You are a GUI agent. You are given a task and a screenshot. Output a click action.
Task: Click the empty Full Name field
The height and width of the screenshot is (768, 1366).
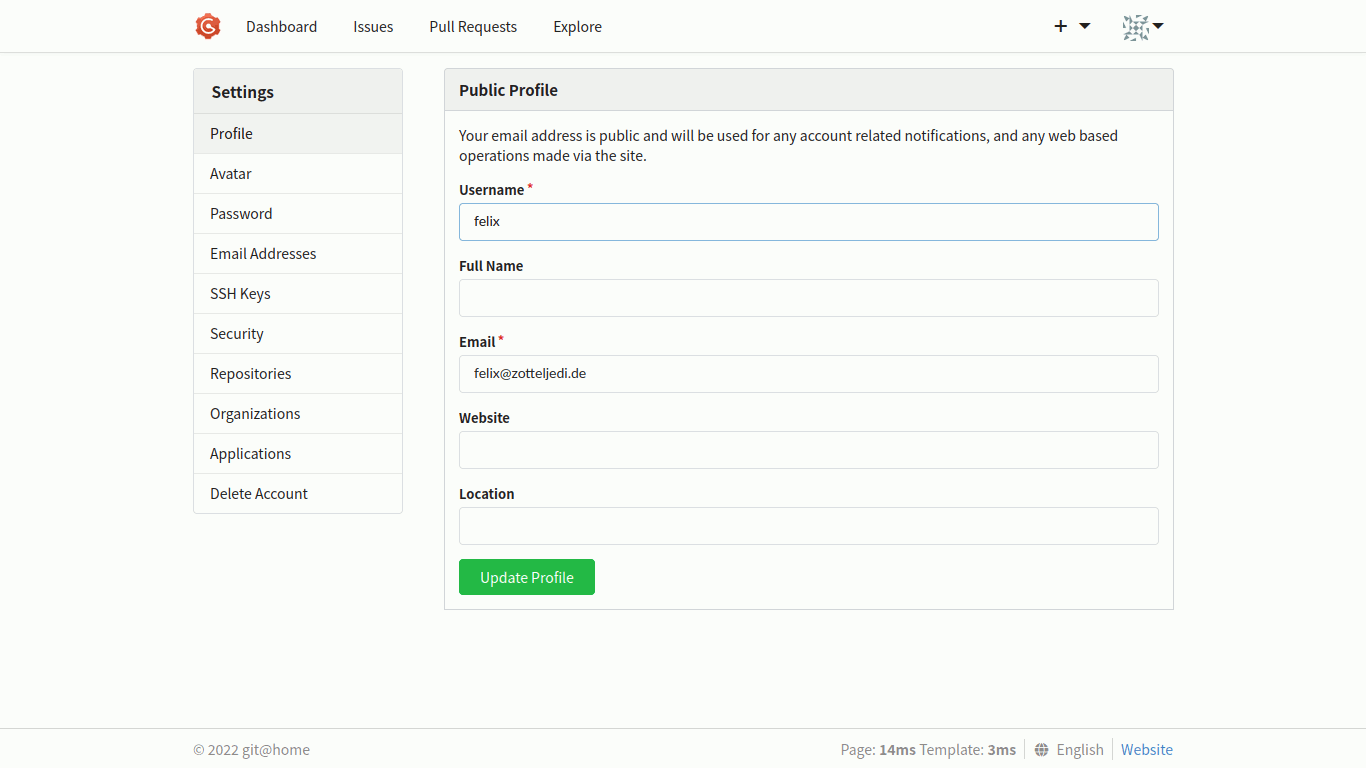(808, 298)
